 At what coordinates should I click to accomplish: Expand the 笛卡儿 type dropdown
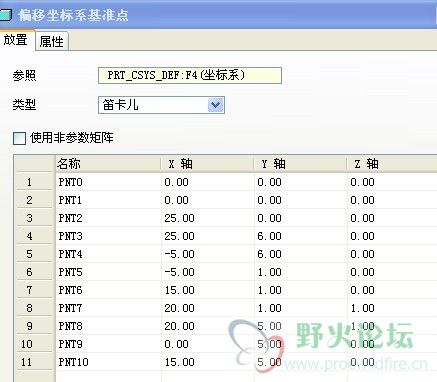point(215,105)
